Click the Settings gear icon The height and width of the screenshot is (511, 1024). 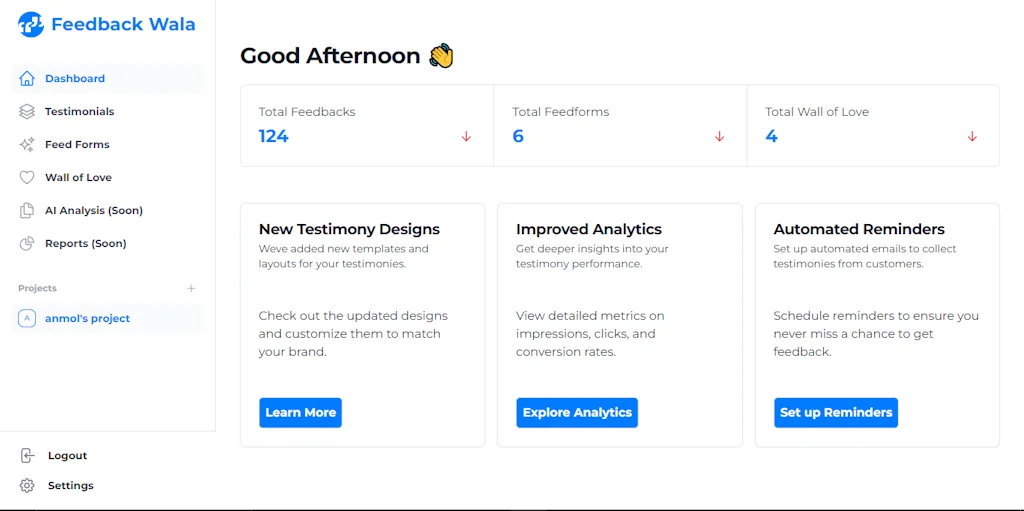(27, 485)
